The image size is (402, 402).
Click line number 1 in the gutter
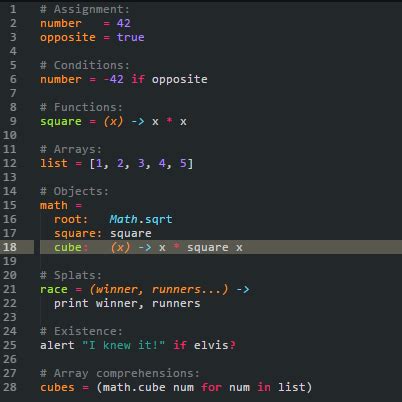click(x=13, y=9)
